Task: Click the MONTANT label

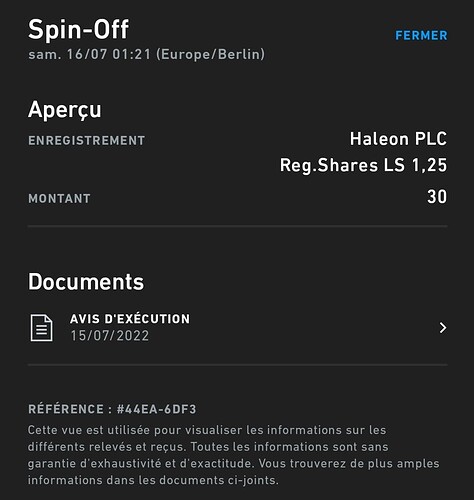Action: point(59,199)
